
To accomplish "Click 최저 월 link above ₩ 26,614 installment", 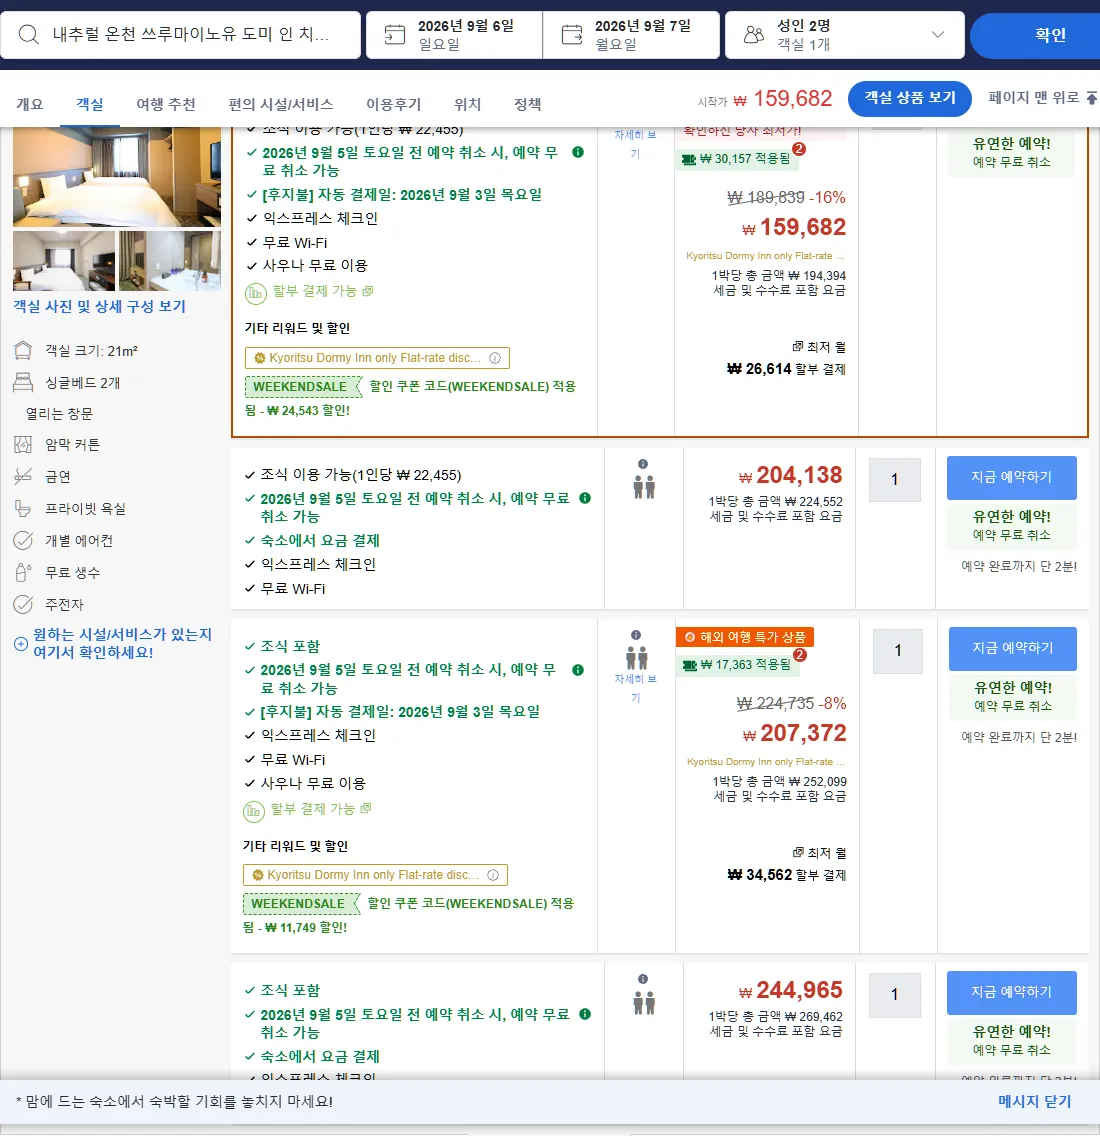I will point(819,347).
